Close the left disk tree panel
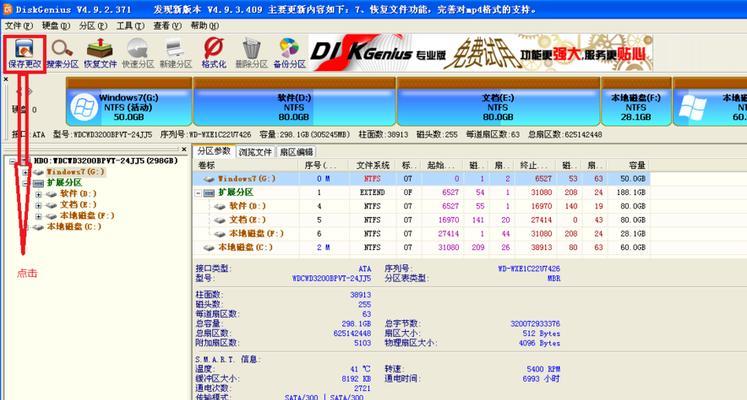 click(x=184, y=150)
